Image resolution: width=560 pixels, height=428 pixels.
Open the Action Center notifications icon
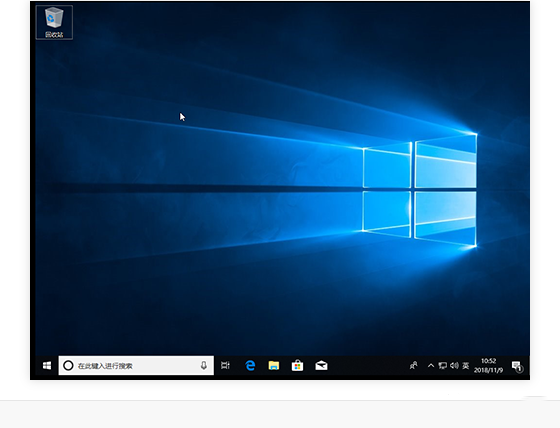point(517,366)
